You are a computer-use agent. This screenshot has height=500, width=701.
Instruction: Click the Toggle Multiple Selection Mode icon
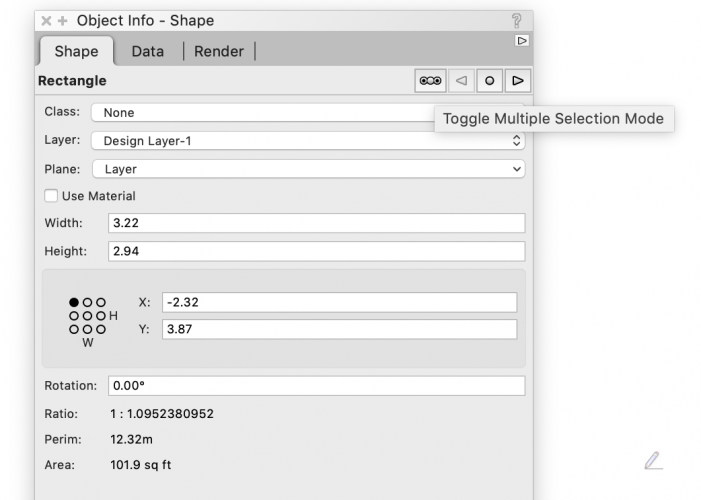point(432,81)
